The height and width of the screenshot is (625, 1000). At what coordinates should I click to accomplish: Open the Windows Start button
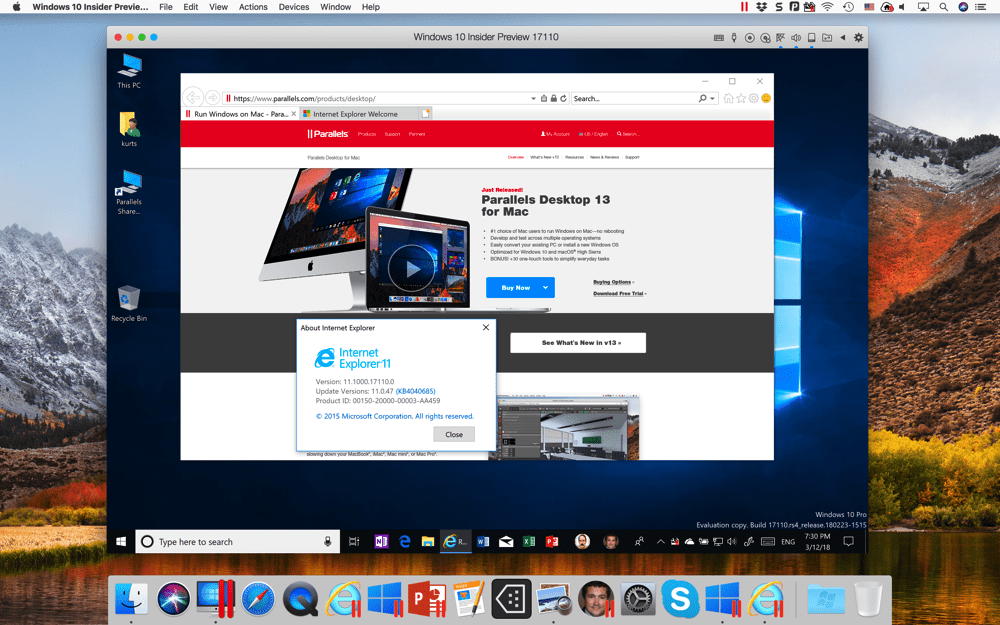tap(121, 541)
